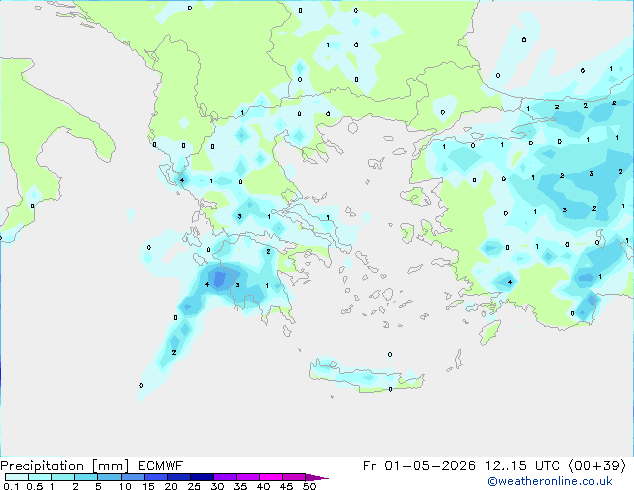Click the over-50 mm arrow at legend end

317,477
